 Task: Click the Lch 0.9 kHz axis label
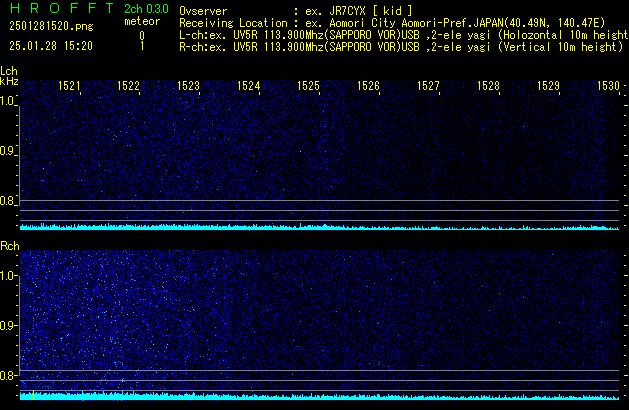coord(7,151)
